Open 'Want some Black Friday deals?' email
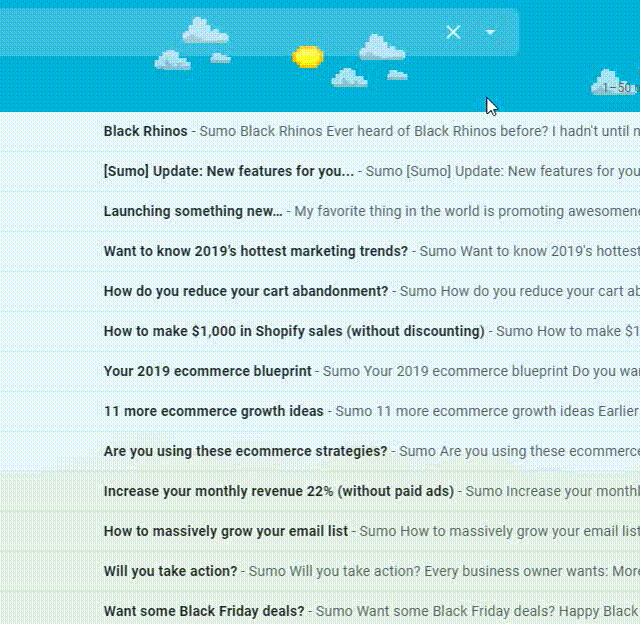 coord(204,611)
